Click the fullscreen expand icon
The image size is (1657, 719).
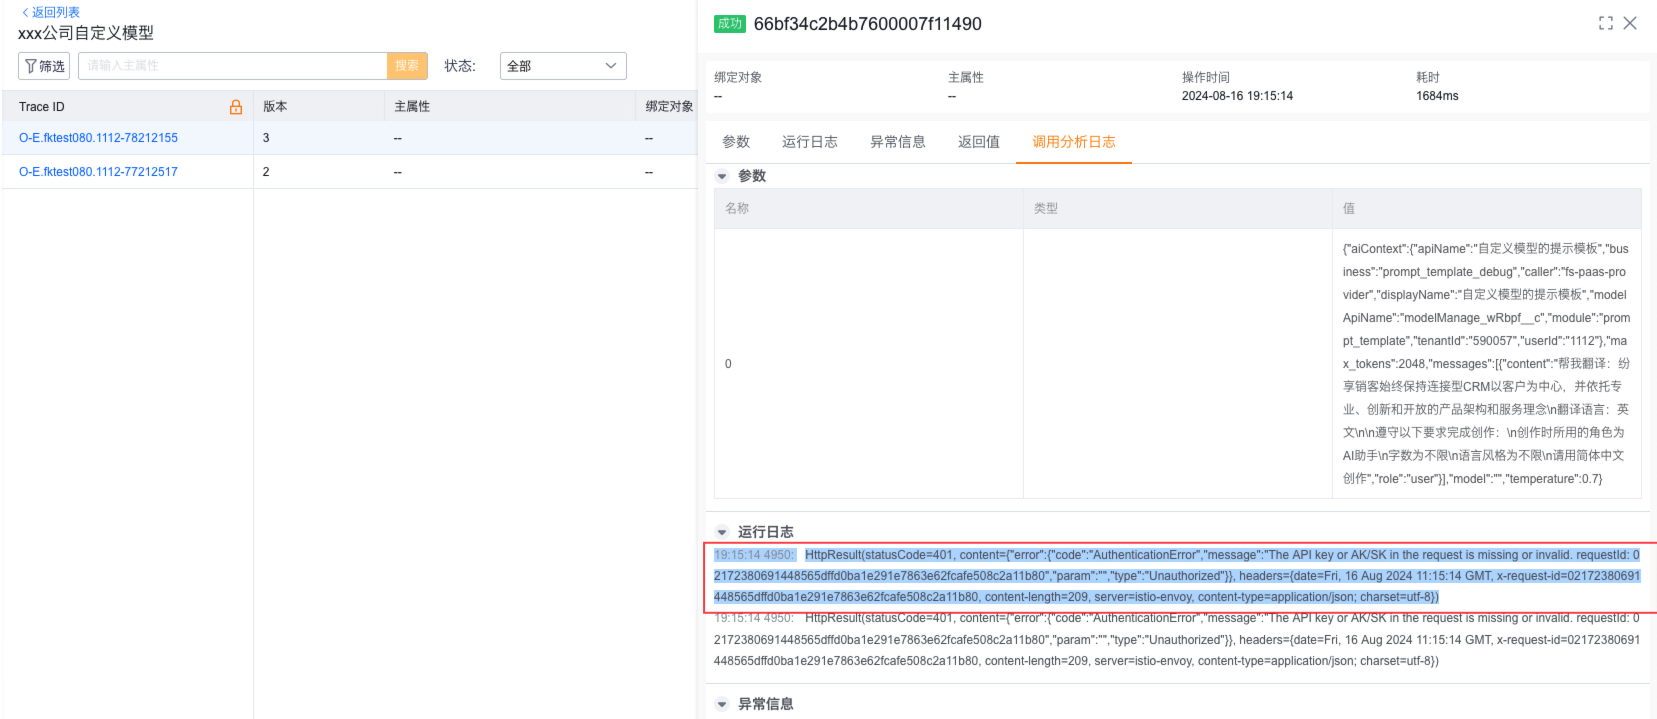1605,23
